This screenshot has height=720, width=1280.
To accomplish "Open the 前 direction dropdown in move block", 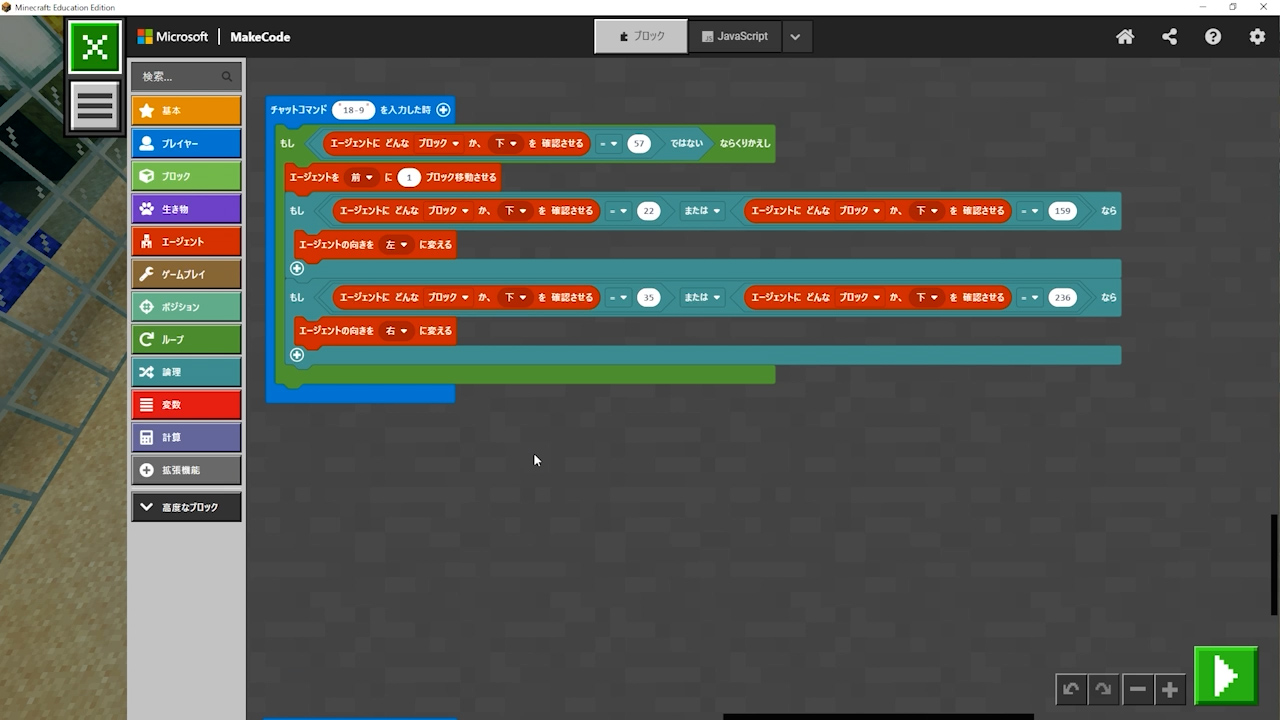I will [361, 178].
